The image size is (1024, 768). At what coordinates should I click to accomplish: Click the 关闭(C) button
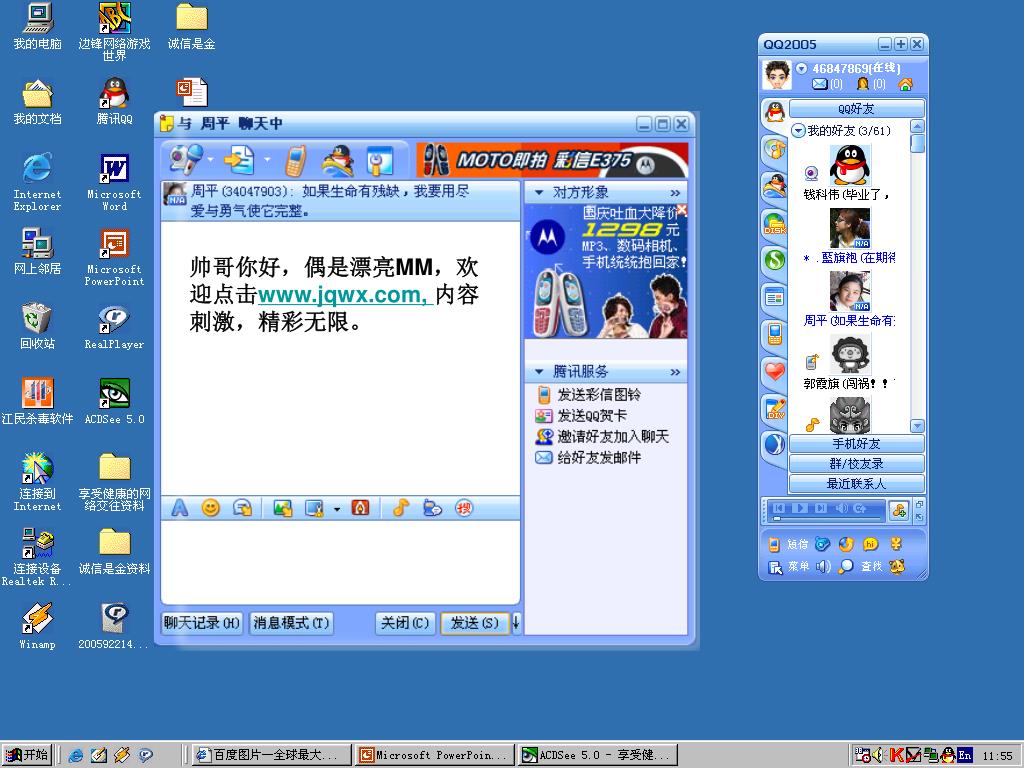click(x=405, y=623)
